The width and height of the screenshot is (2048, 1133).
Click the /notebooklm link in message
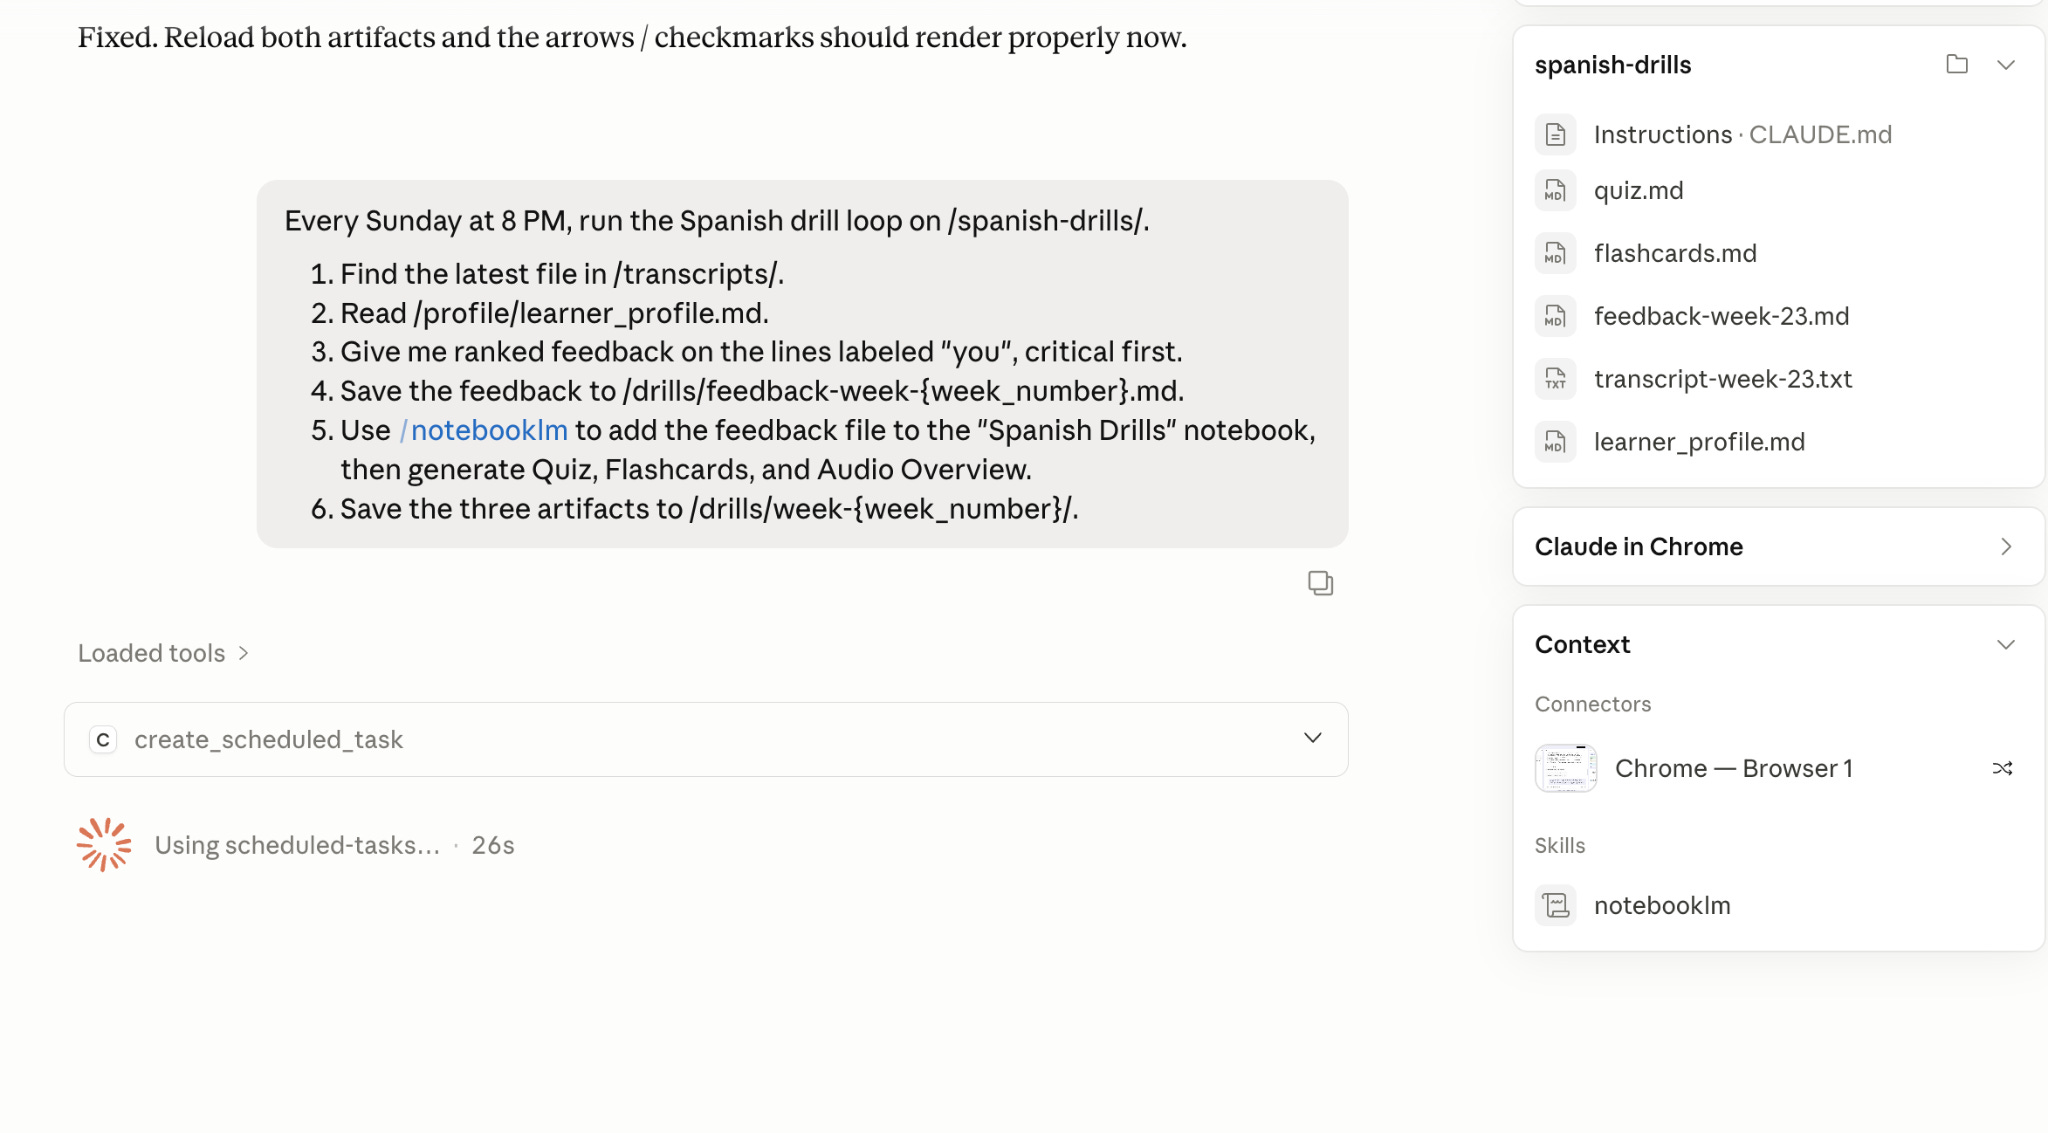(x=483, y=430)
